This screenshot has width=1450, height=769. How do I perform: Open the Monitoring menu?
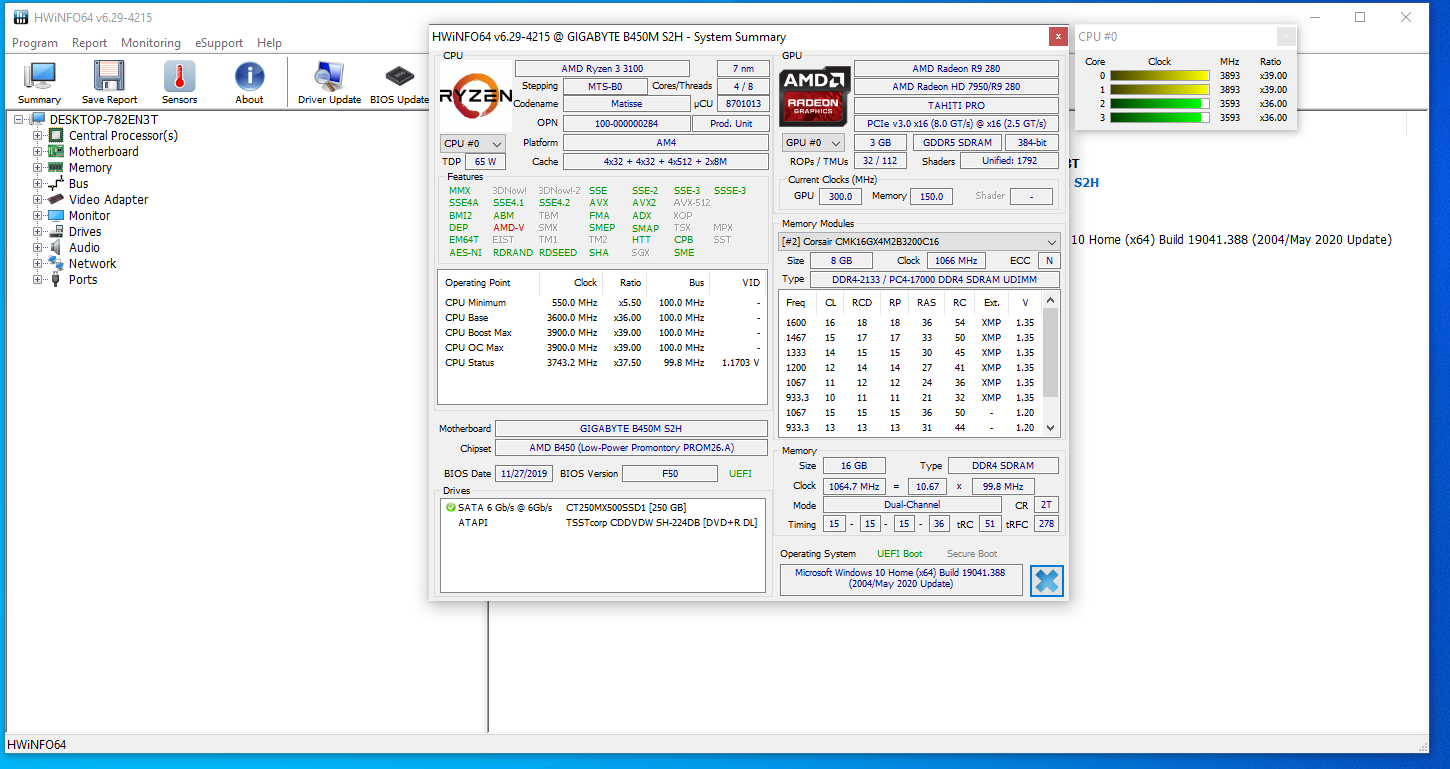pos(151,43)
